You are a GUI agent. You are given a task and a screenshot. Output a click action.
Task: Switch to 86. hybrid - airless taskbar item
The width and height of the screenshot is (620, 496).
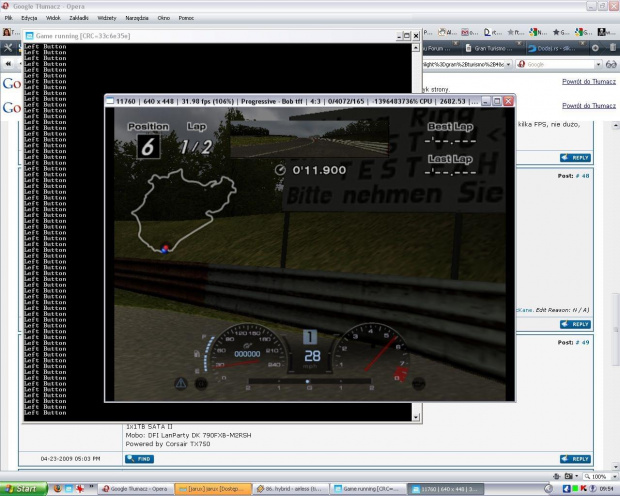click(x=290, y=489)
